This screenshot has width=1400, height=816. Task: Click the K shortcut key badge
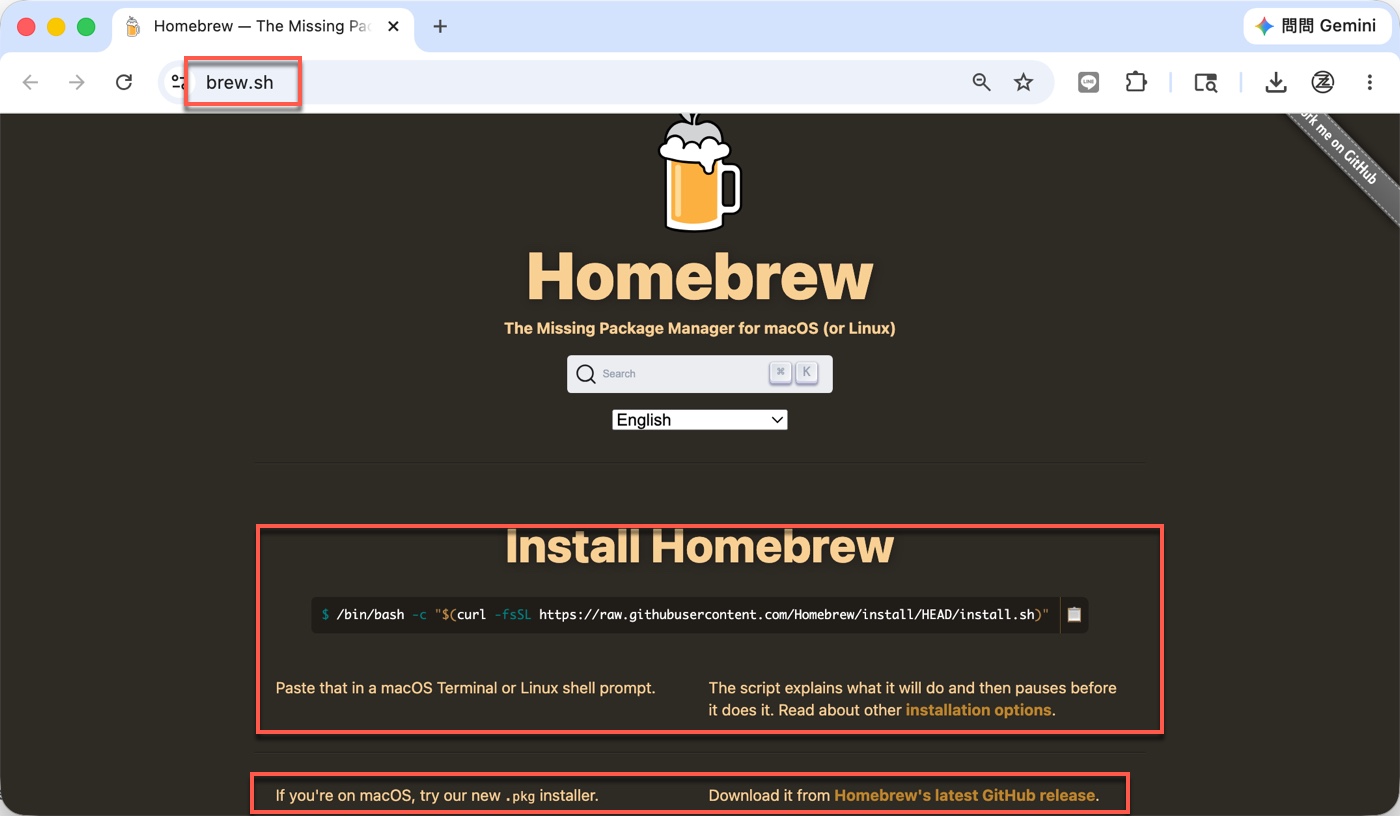click(x=806, y=372)
